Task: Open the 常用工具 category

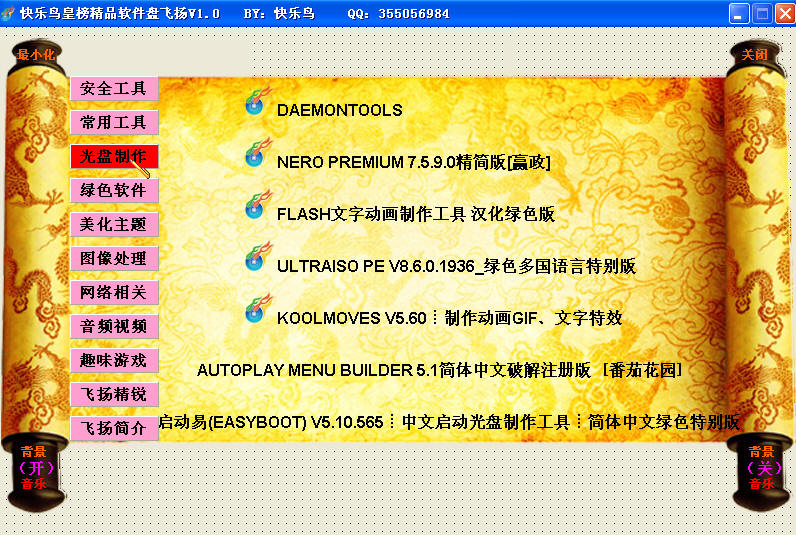Action: coord(114,122)
